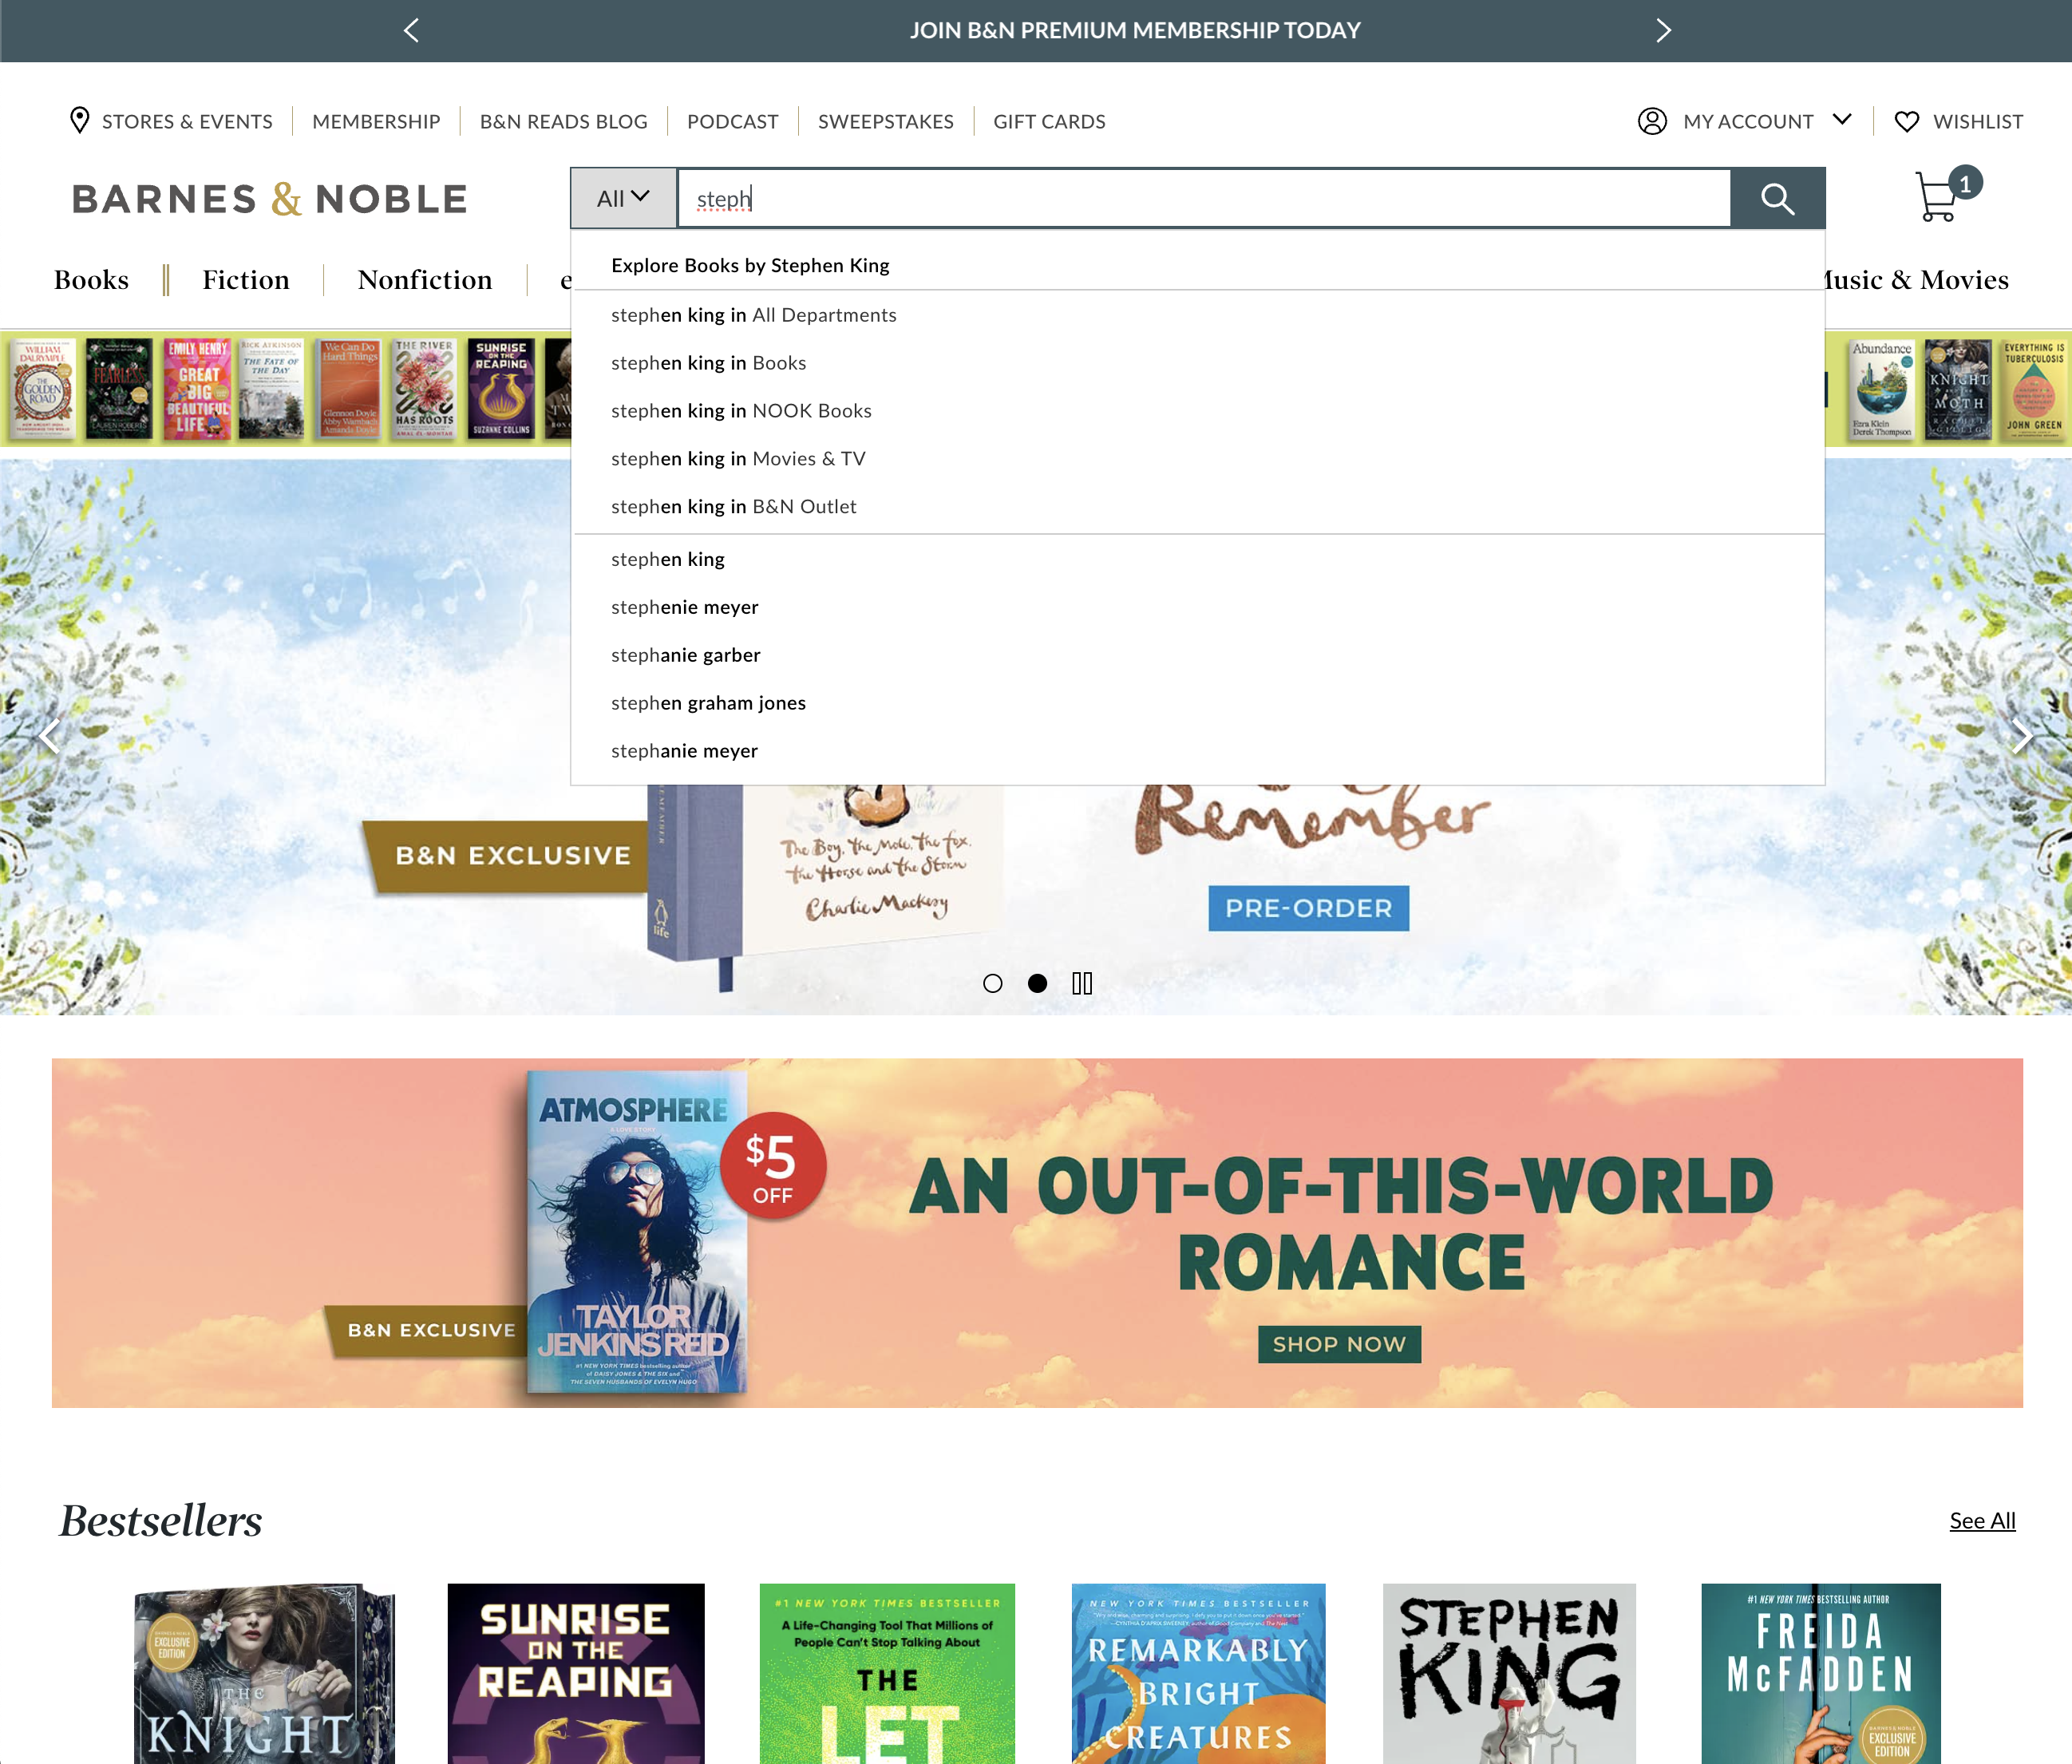The height and width of the screenshot is (1764, 2072).
Task: Click the Stores & Events location pin icon
Action: pos(79,120)
